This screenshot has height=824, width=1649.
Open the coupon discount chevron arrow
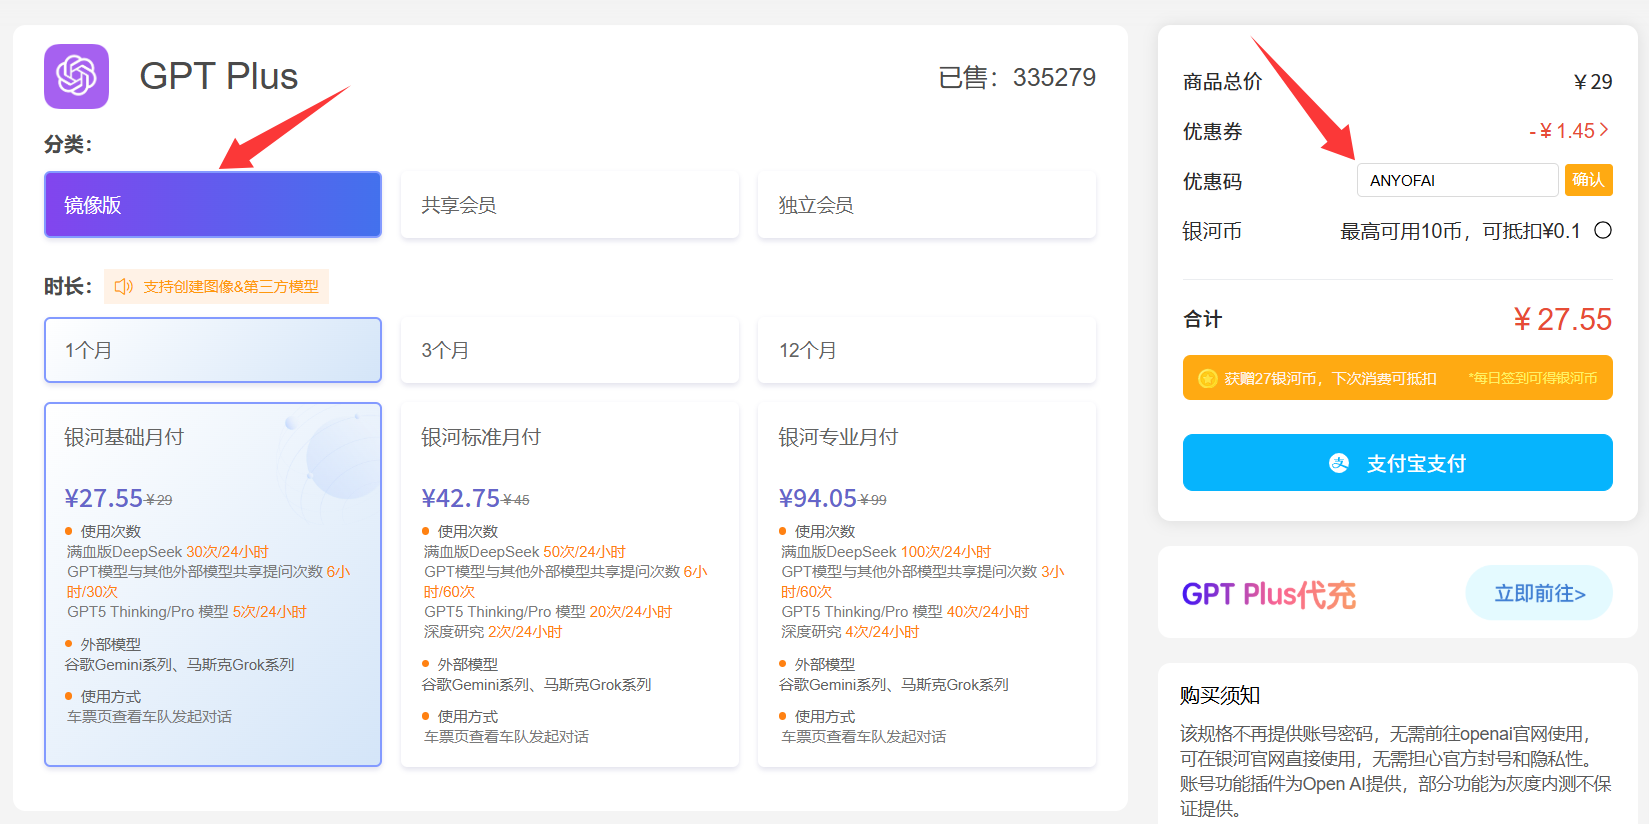point(1604,130)
